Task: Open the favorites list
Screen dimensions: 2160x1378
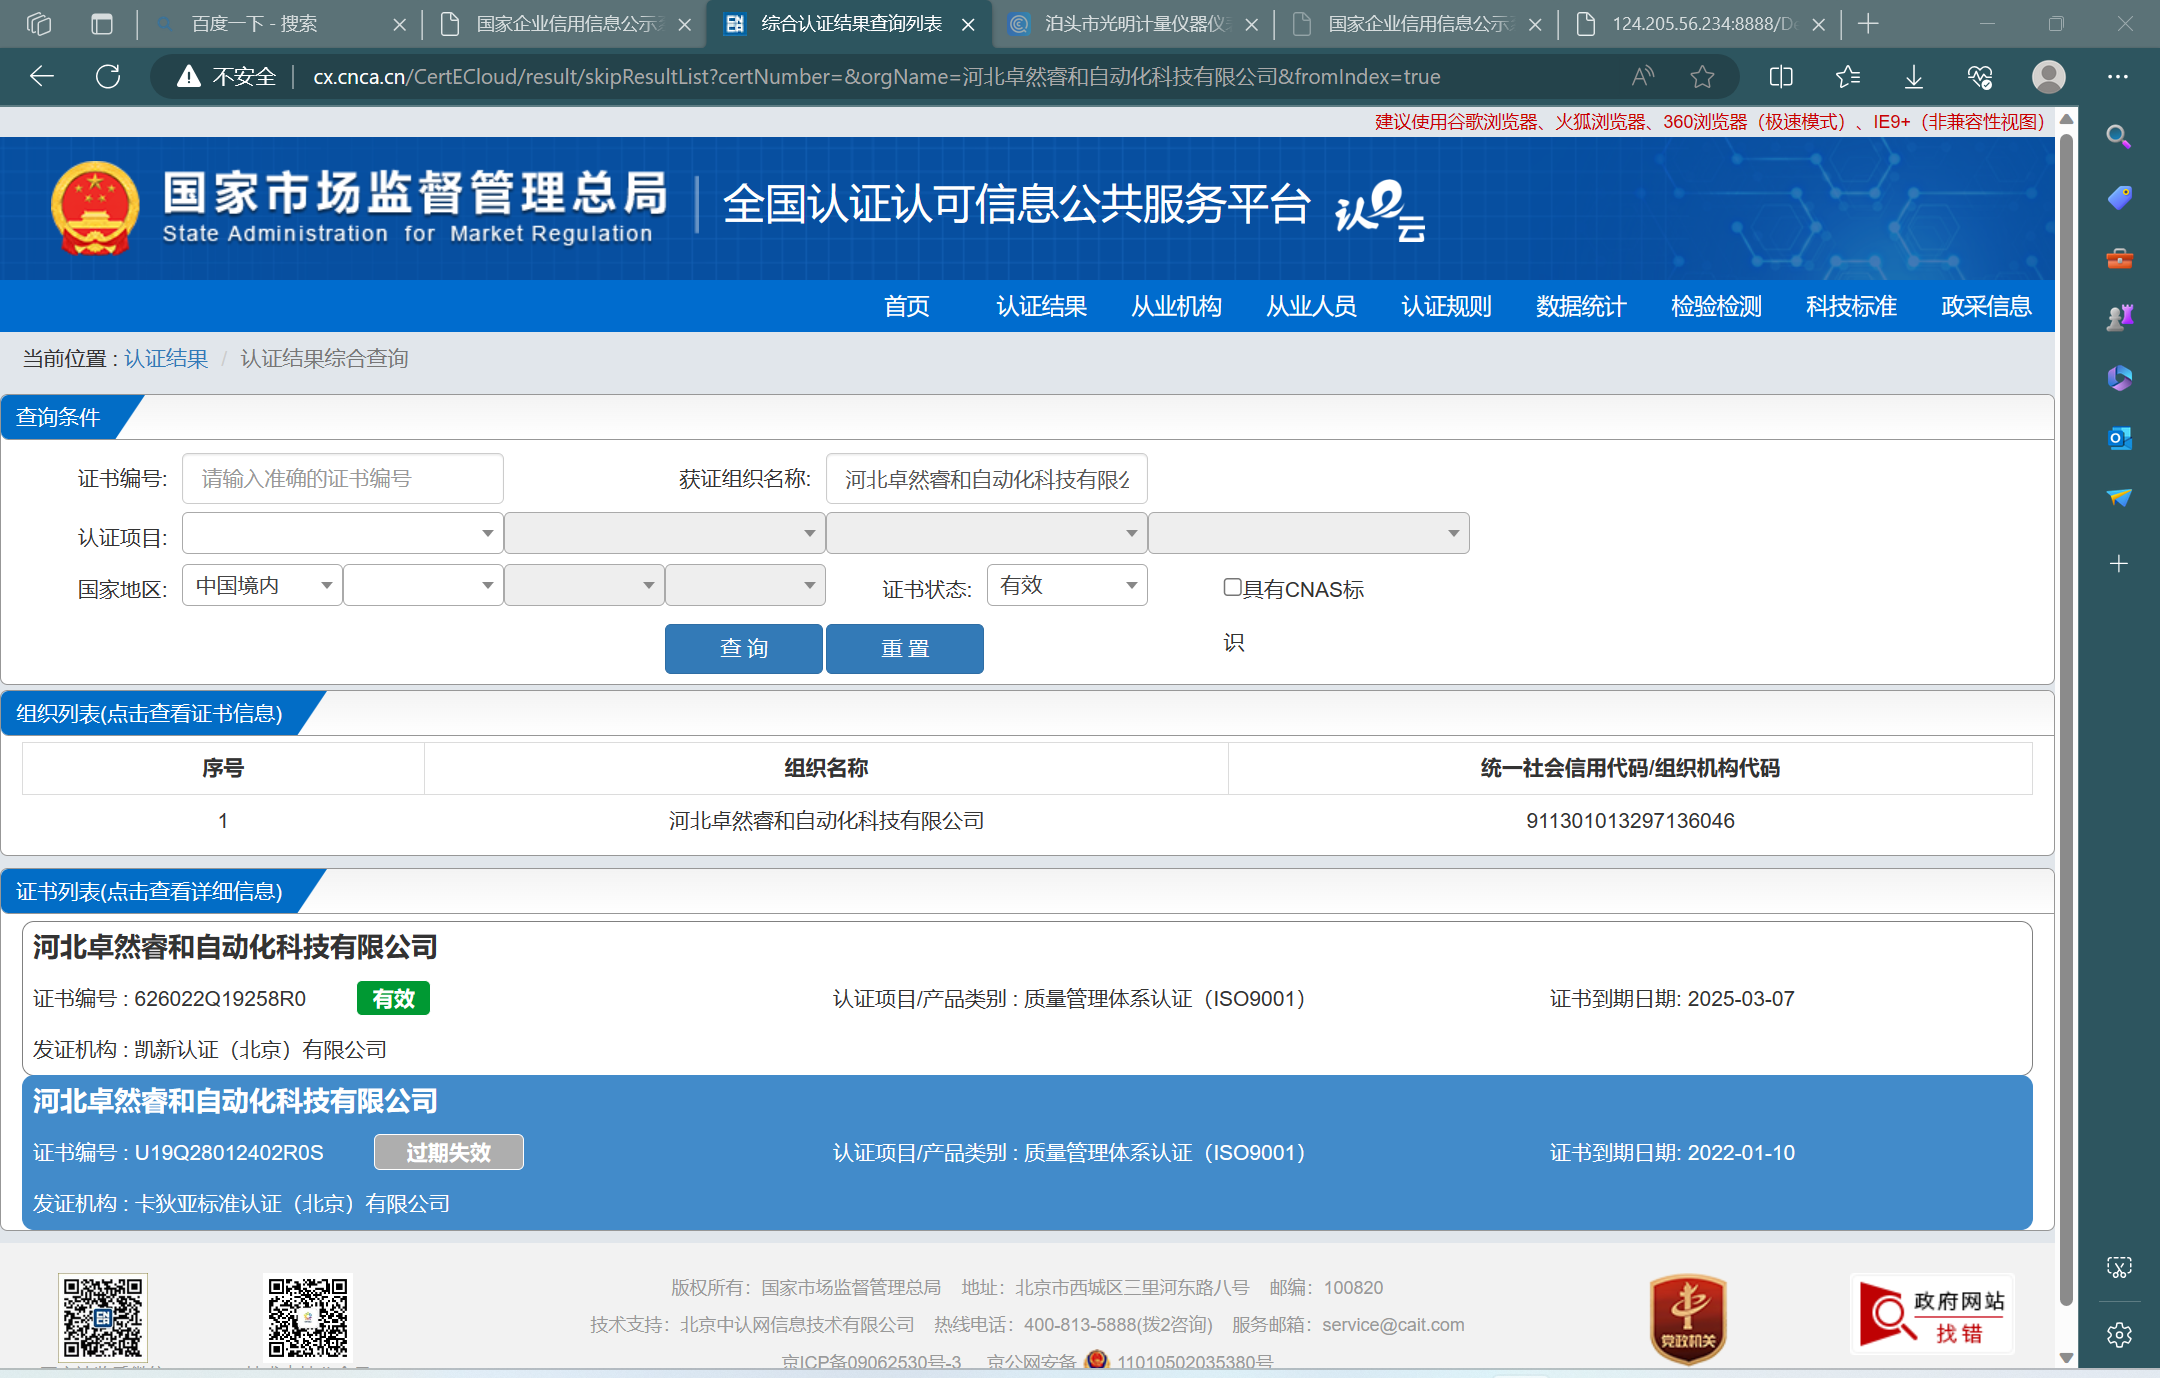Action: pos(1847,77)
